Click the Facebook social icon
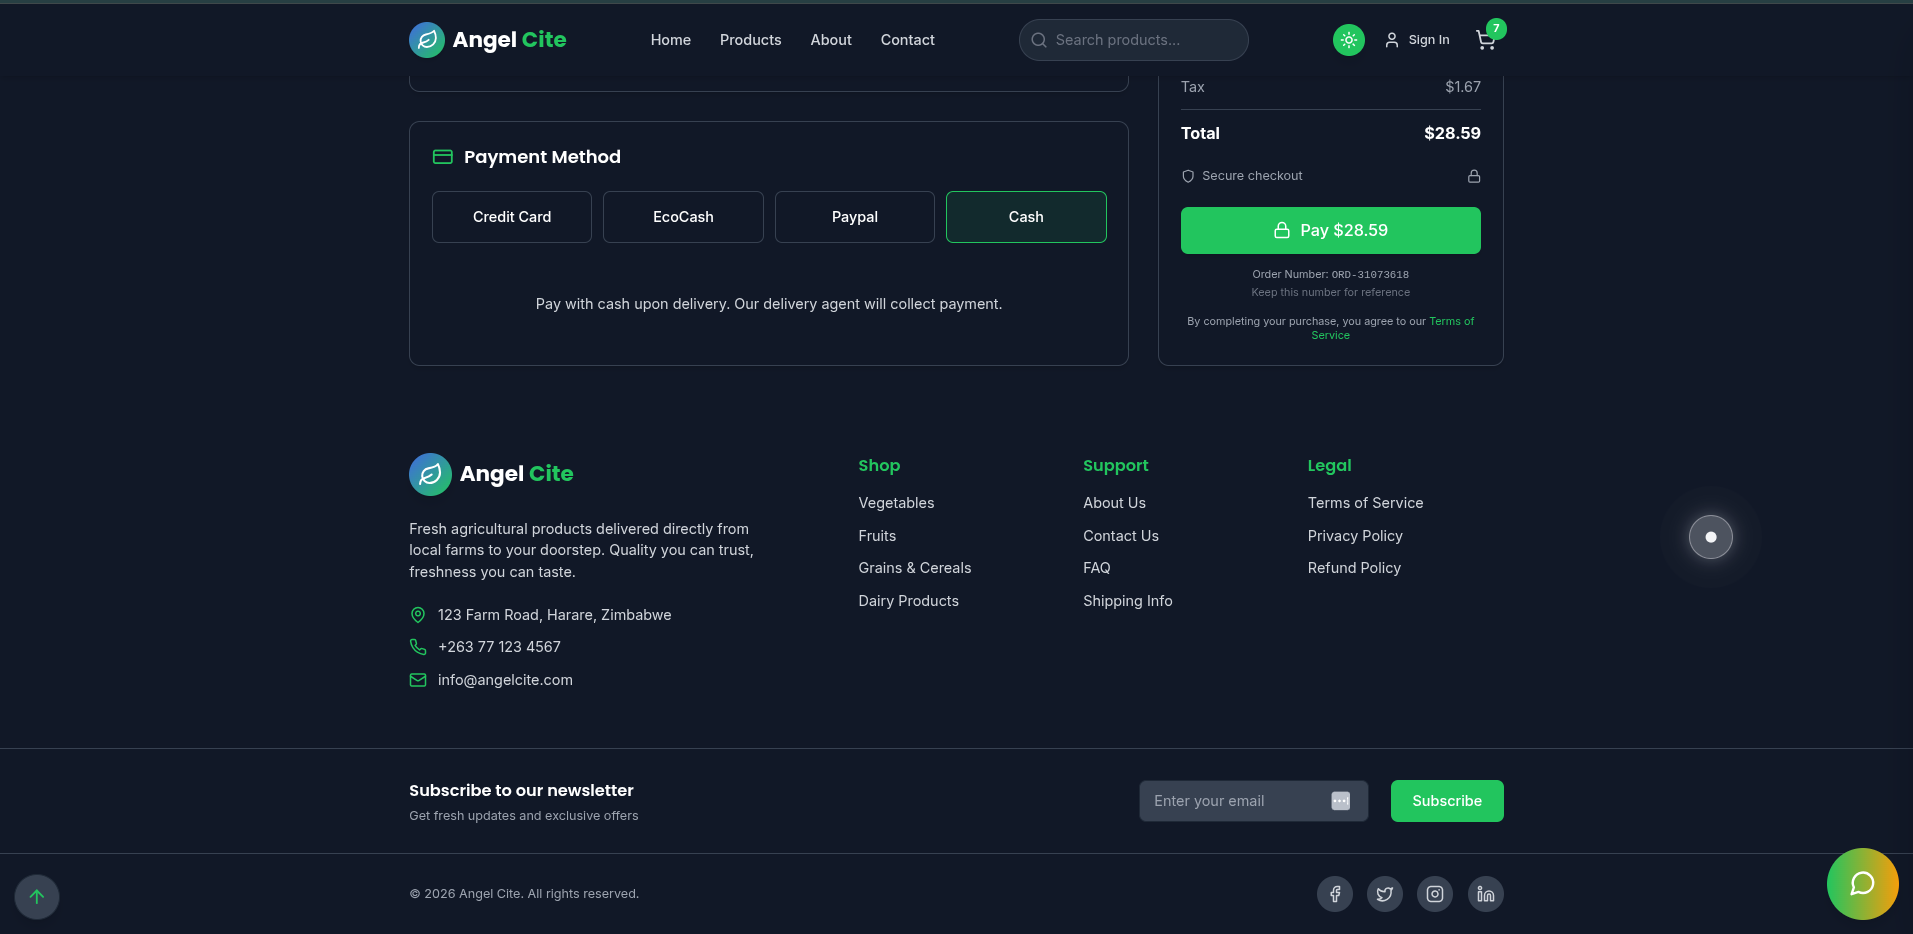This screenshot has height=934, width=1913. pos(1334,894)
